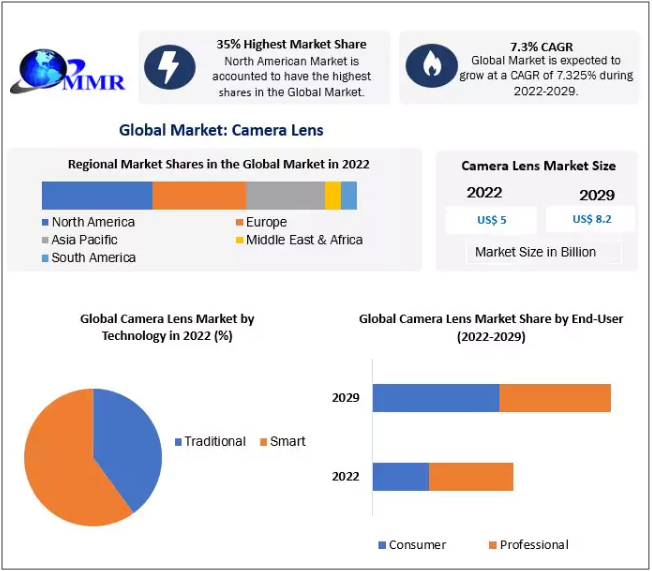Click the North America legend swatch
The height and width of the screenshot is (571, 652).
tap(45, 222)
